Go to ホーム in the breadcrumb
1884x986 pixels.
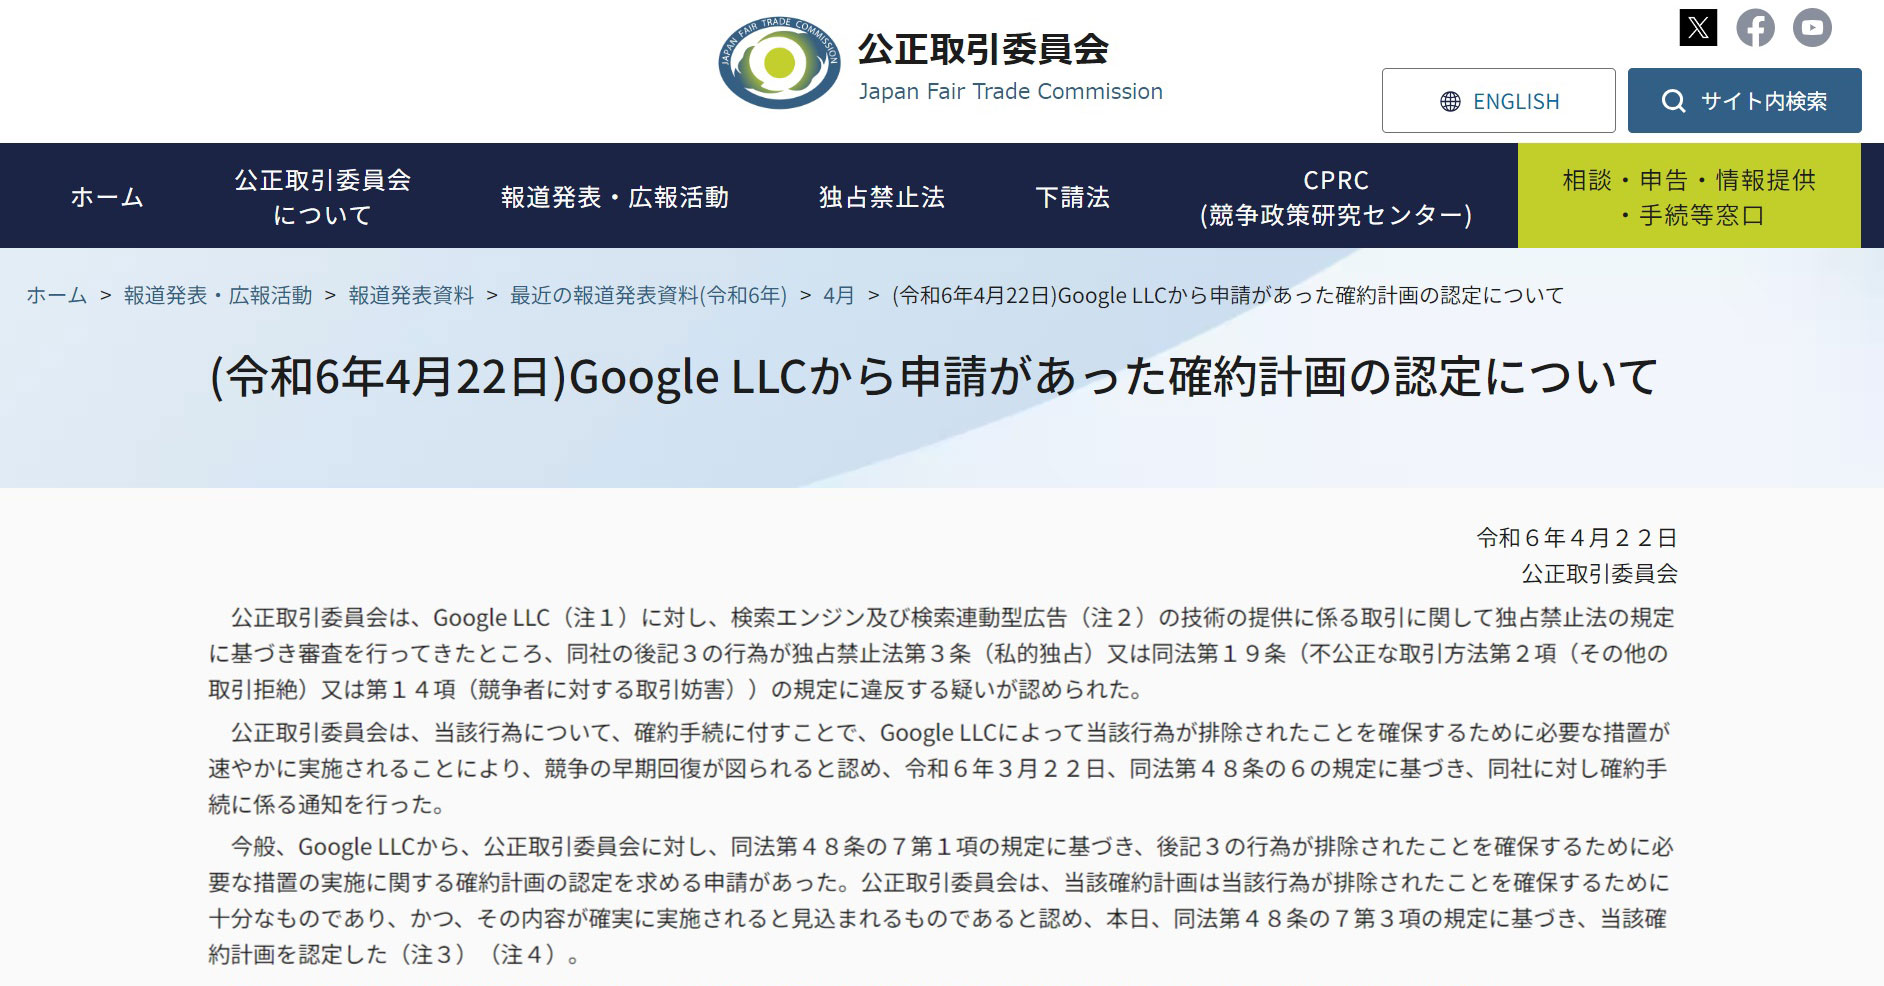click(x=56, y=295)
